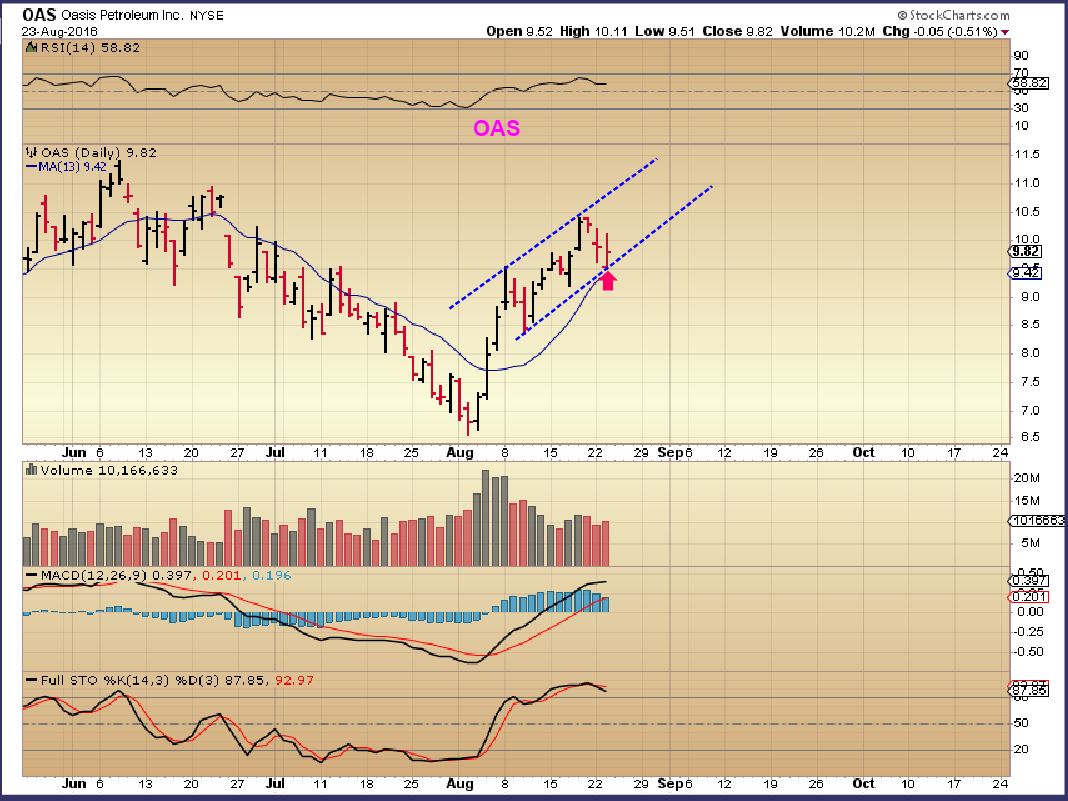Viewport: 1068px width, 801px height.
Task: Click the 9.42 moving average tag
Action: [1025, 273]
